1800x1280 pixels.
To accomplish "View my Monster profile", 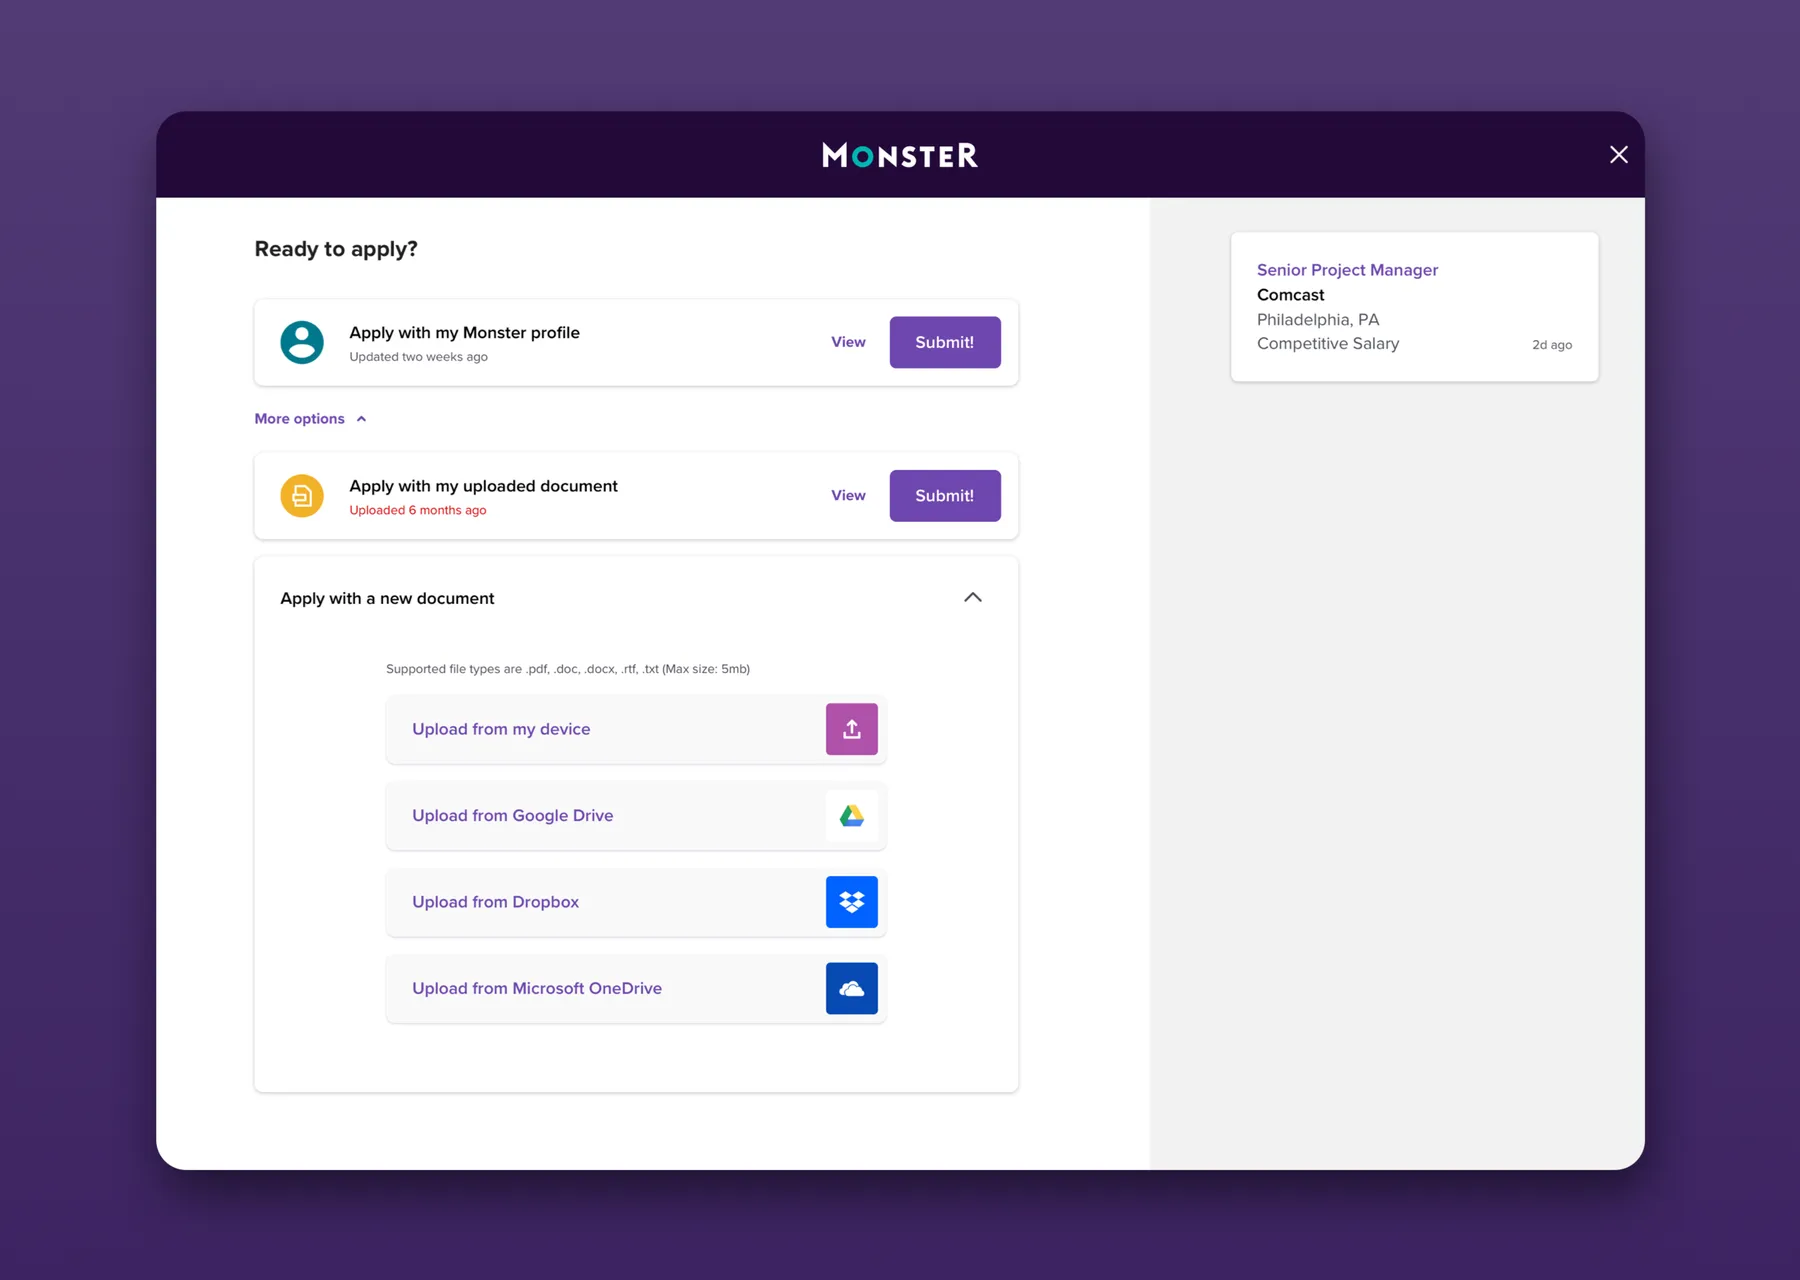I will click(x=848, y=342).
